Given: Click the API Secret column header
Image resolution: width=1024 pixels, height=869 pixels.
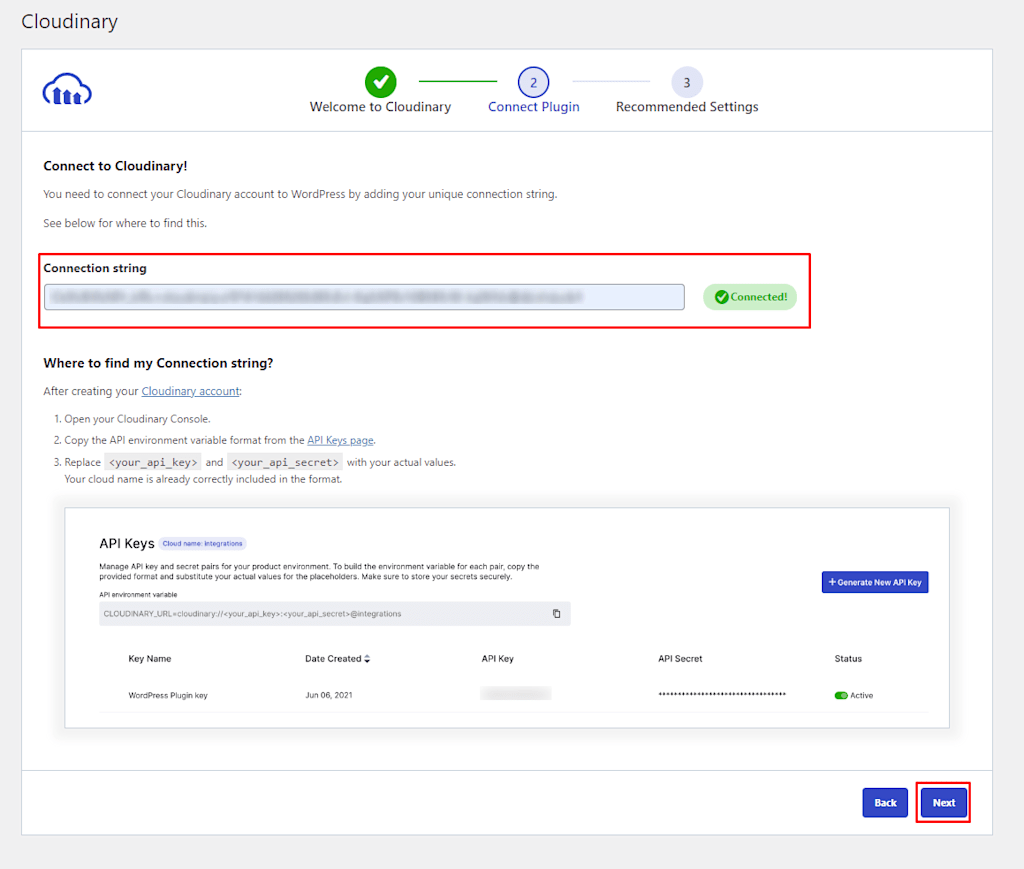Looking at the screenshot, I should [680, 659].
